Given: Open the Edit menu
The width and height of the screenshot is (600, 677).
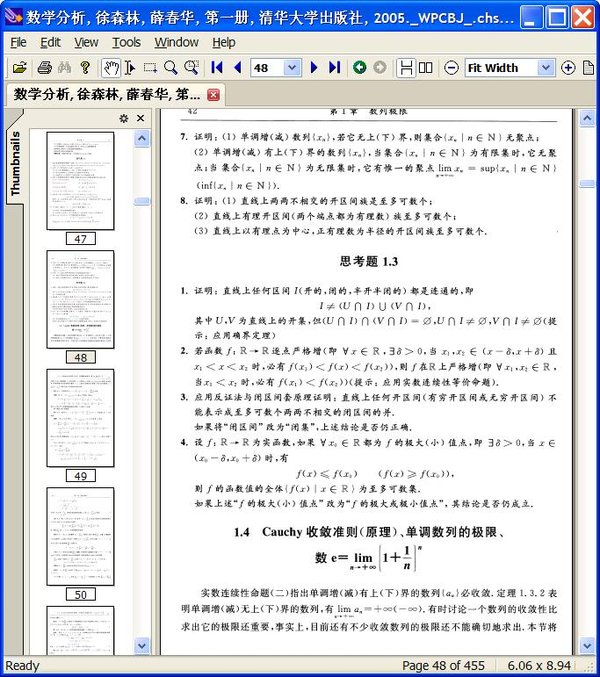Looking at the screenshot, I should (x=50, y=43).
